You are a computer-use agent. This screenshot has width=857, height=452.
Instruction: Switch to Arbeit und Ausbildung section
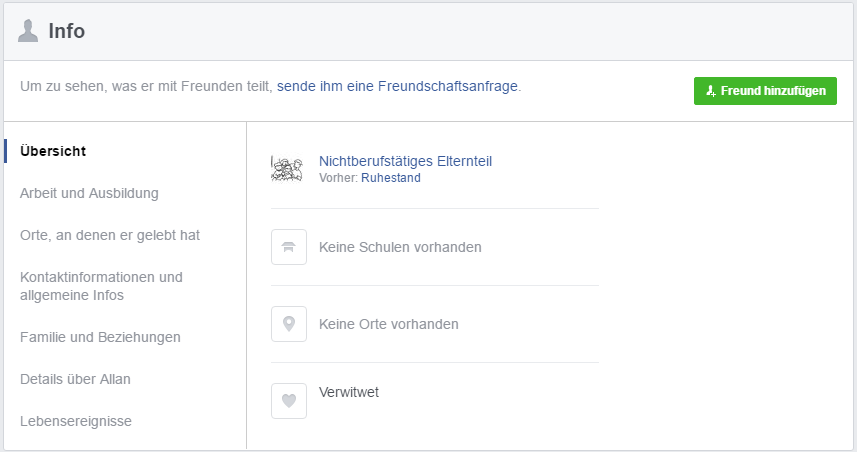[x=89, y=193]
